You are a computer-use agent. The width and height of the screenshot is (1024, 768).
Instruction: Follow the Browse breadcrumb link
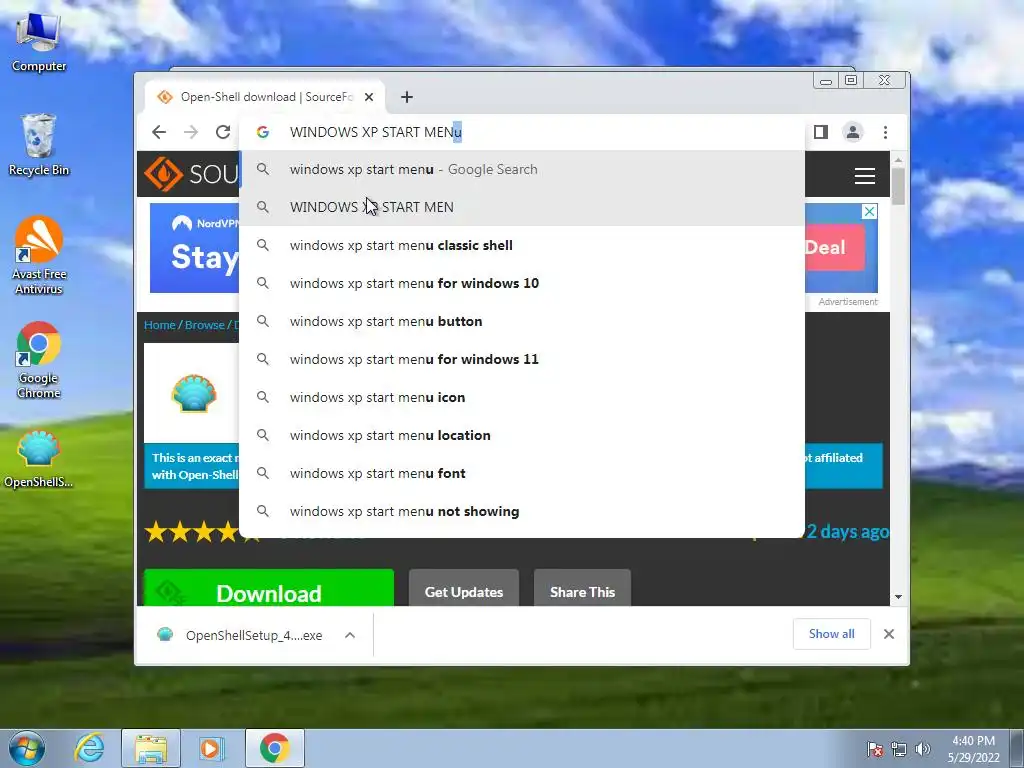coord(204,325)
